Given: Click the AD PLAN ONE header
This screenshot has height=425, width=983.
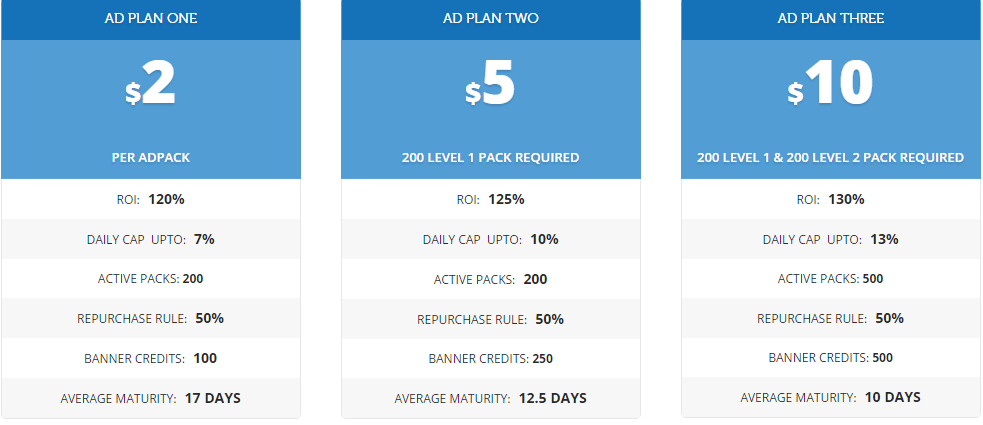Looking at the screenshot, I should click(x=151, y=18).
